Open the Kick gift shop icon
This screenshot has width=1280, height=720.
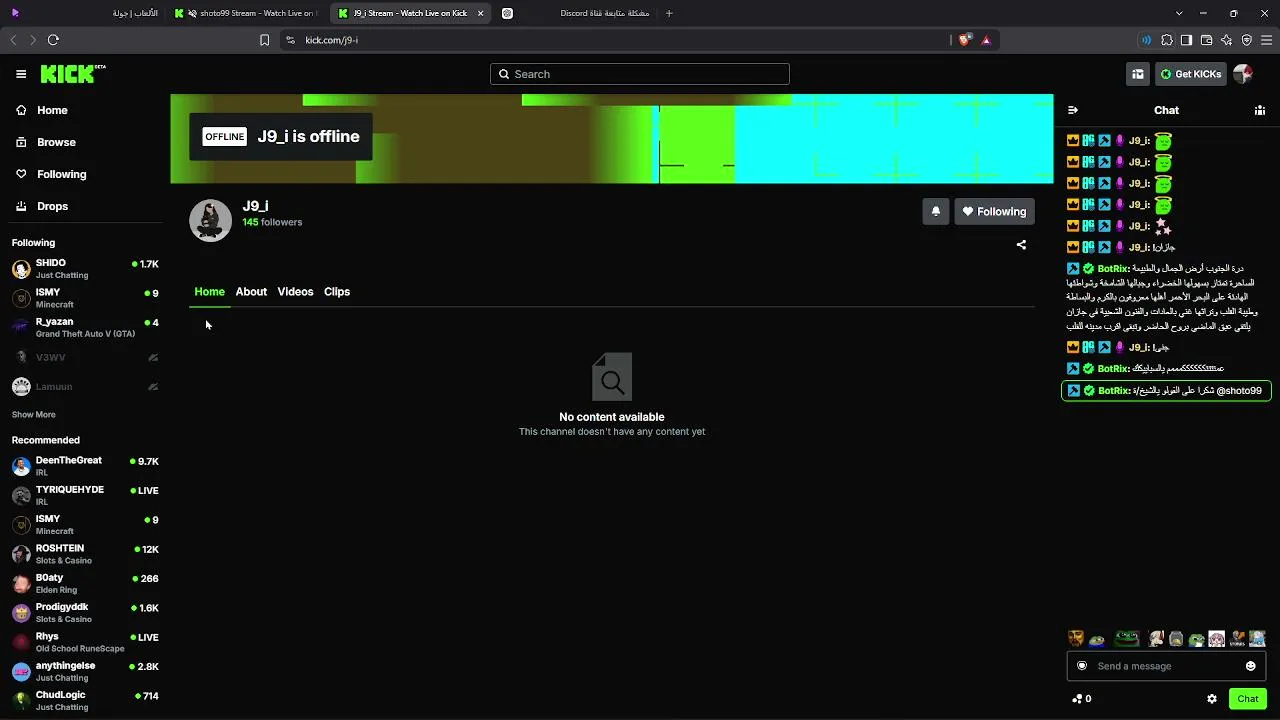click(1138, 74)
